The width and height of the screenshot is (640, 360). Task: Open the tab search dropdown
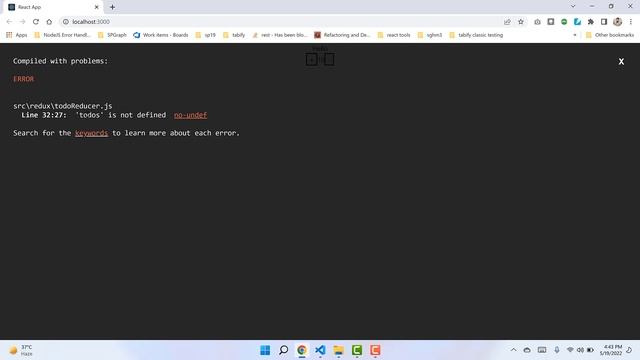coord(573,7)
